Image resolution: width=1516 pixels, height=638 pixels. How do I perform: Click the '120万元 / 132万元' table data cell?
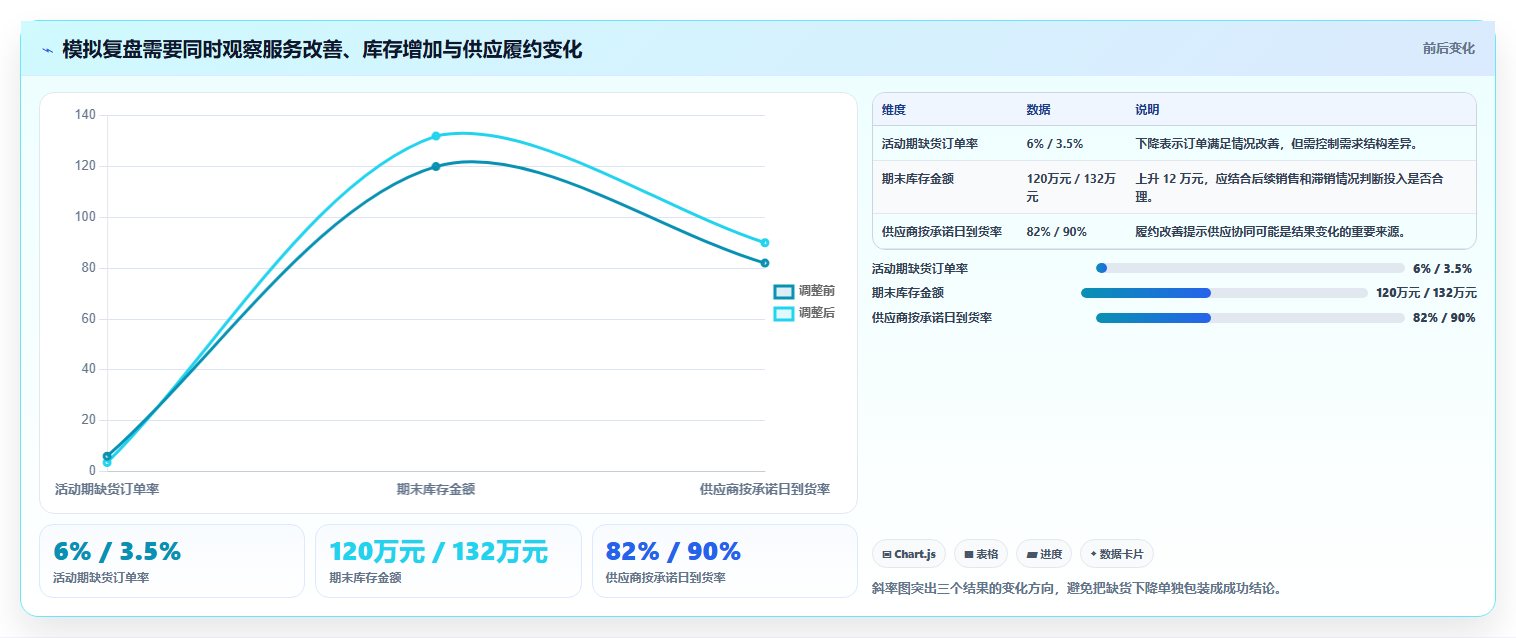point(1071,188)
